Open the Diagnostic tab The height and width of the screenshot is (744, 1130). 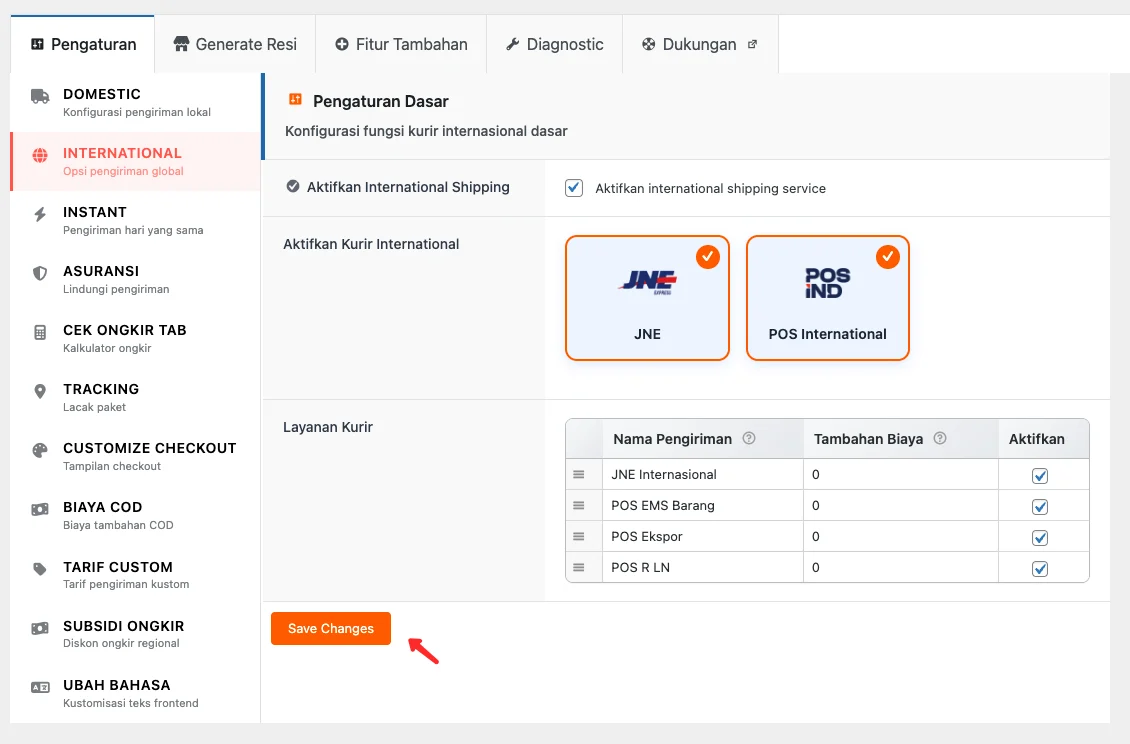click(x=554, y=44)
